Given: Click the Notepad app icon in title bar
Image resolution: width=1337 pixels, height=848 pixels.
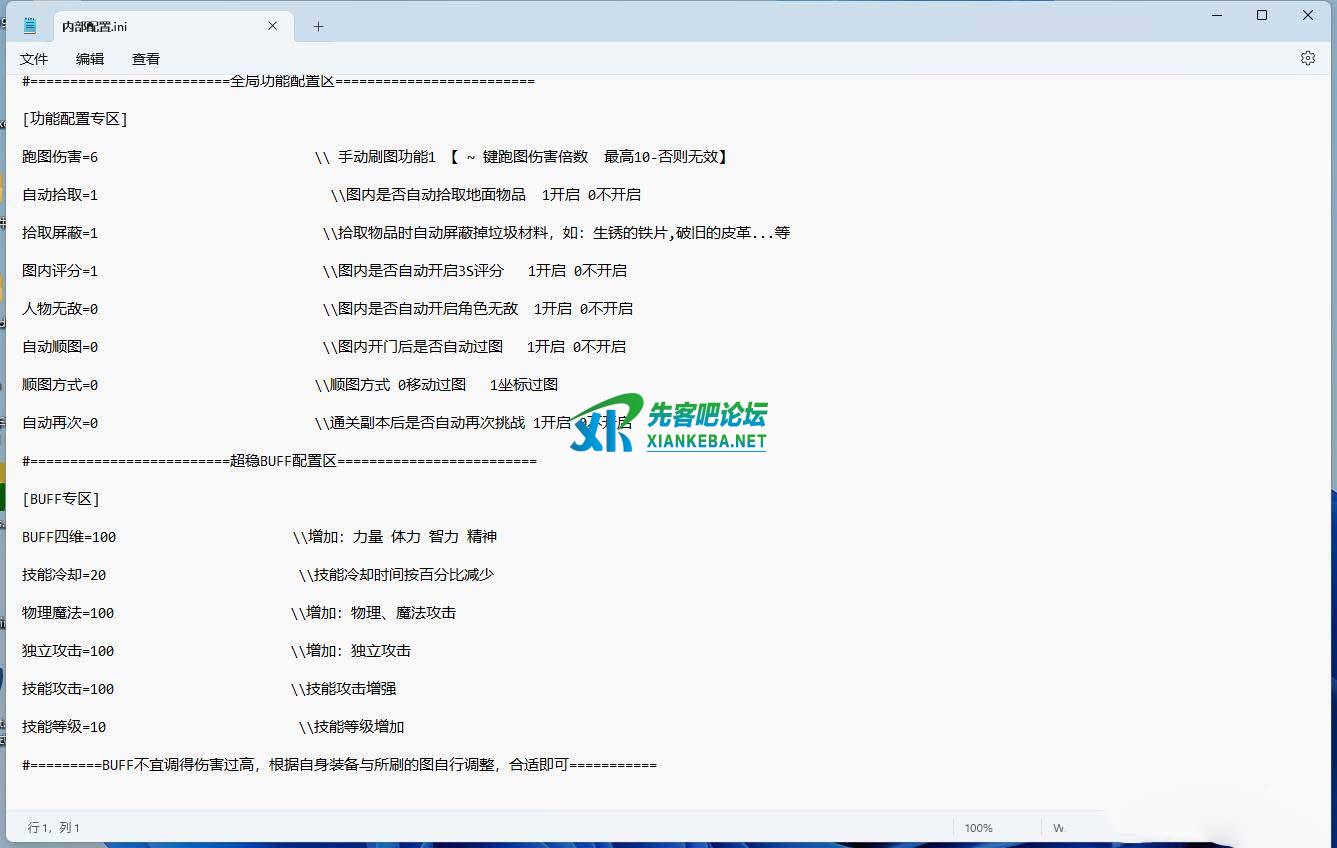Looking at the screenshot, I should click(x=30, y=26).
